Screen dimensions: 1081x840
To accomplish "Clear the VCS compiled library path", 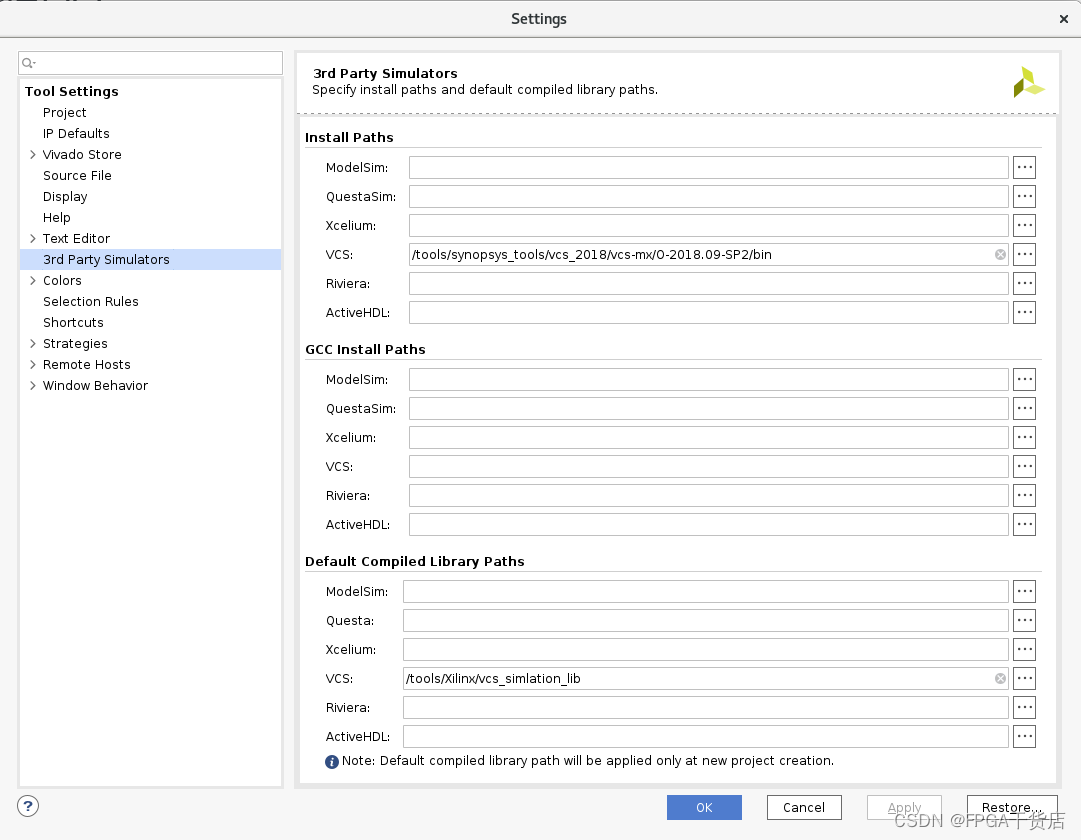I will (x=1000, y=679).
